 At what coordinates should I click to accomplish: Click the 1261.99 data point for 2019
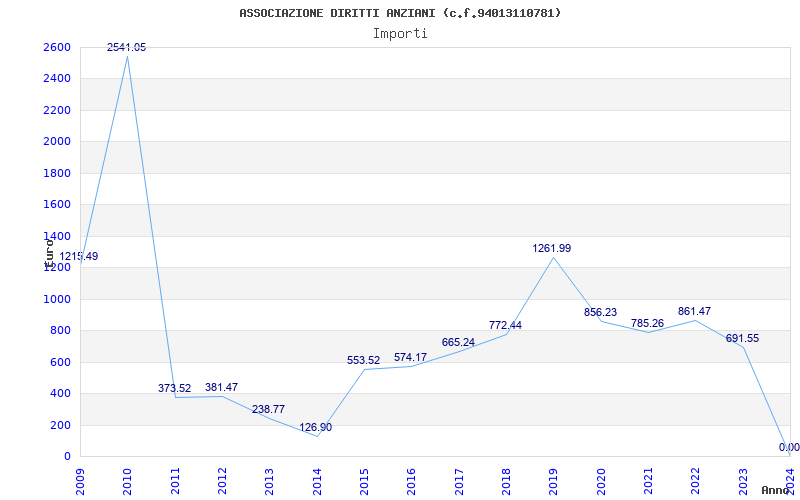553,258
